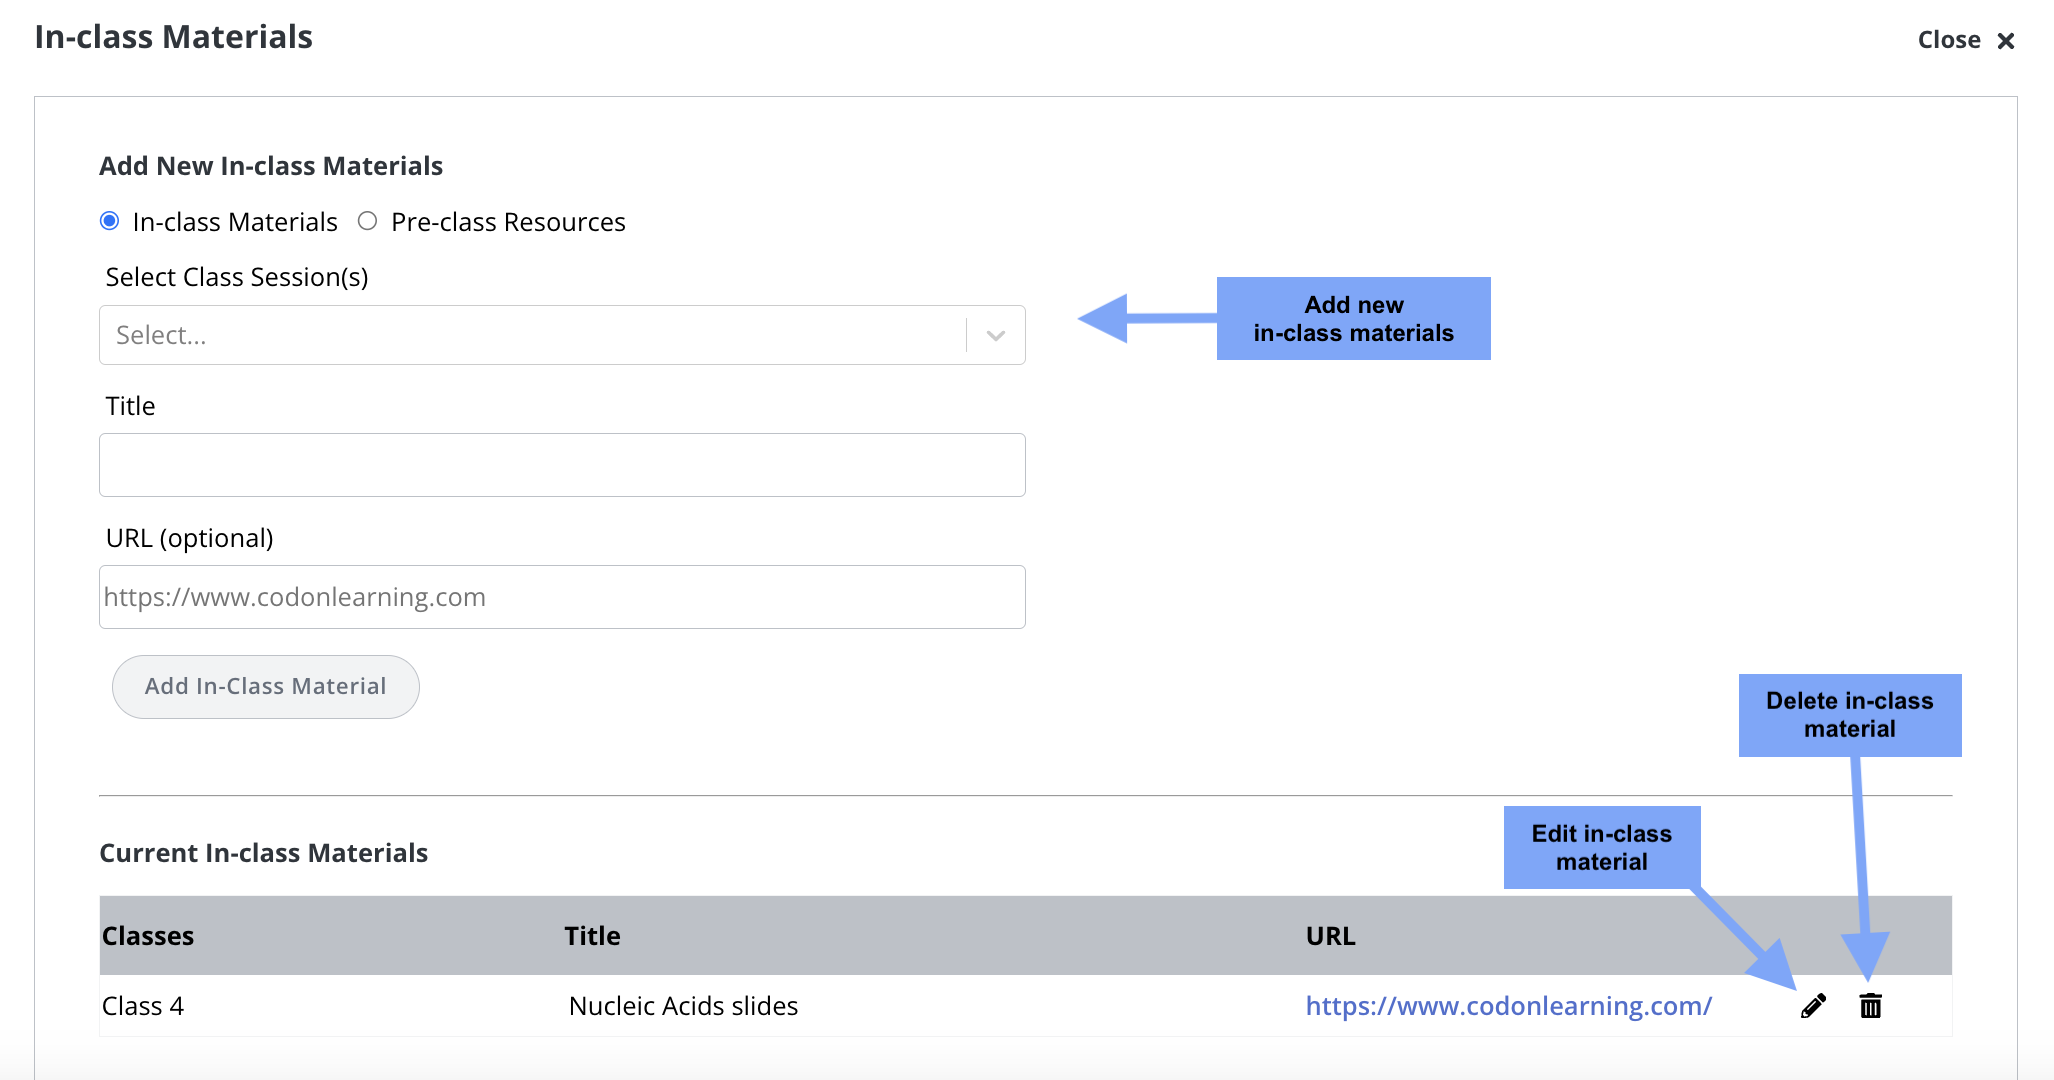Click the Add new in-class materials callout
Viewport: 2054px width, 1080px height.
click(x=1353, y=319)
